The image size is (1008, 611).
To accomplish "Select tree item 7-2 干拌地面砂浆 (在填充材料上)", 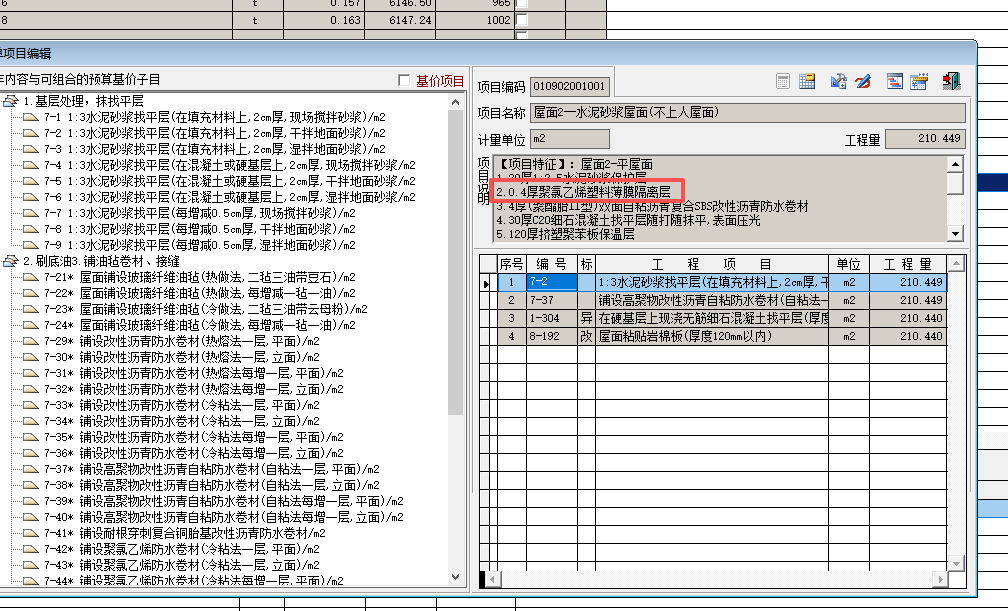I will tap(215, 133).
